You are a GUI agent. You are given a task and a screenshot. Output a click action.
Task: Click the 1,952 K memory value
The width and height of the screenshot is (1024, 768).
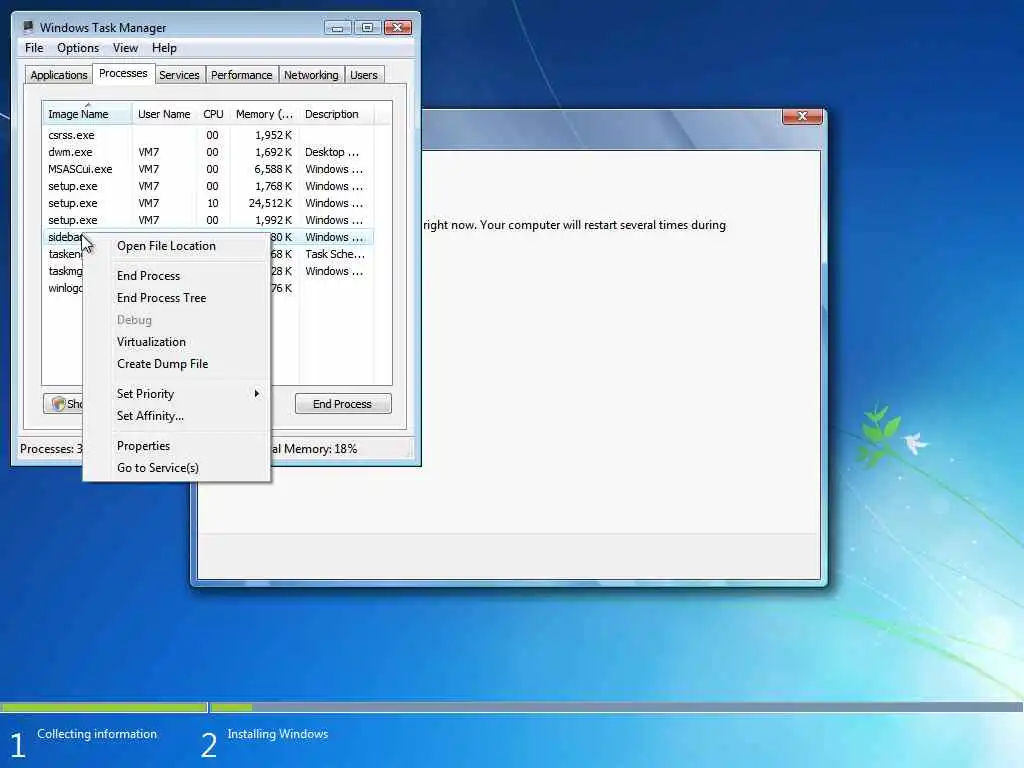(274, 135)
